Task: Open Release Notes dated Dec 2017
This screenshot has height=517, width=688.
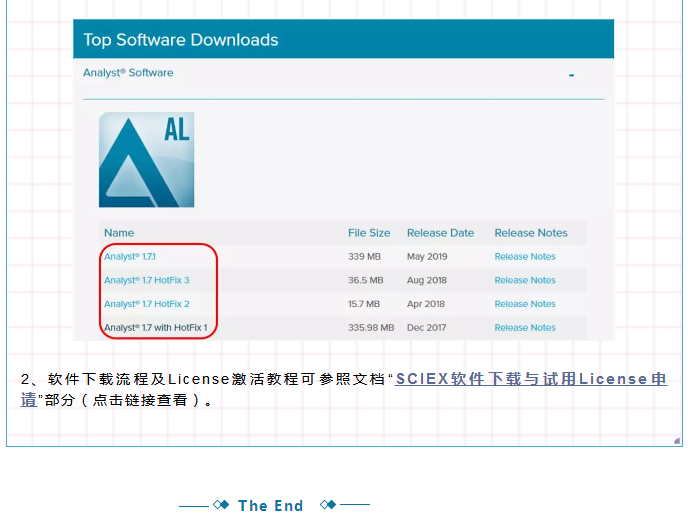Action: click(525, 328)
